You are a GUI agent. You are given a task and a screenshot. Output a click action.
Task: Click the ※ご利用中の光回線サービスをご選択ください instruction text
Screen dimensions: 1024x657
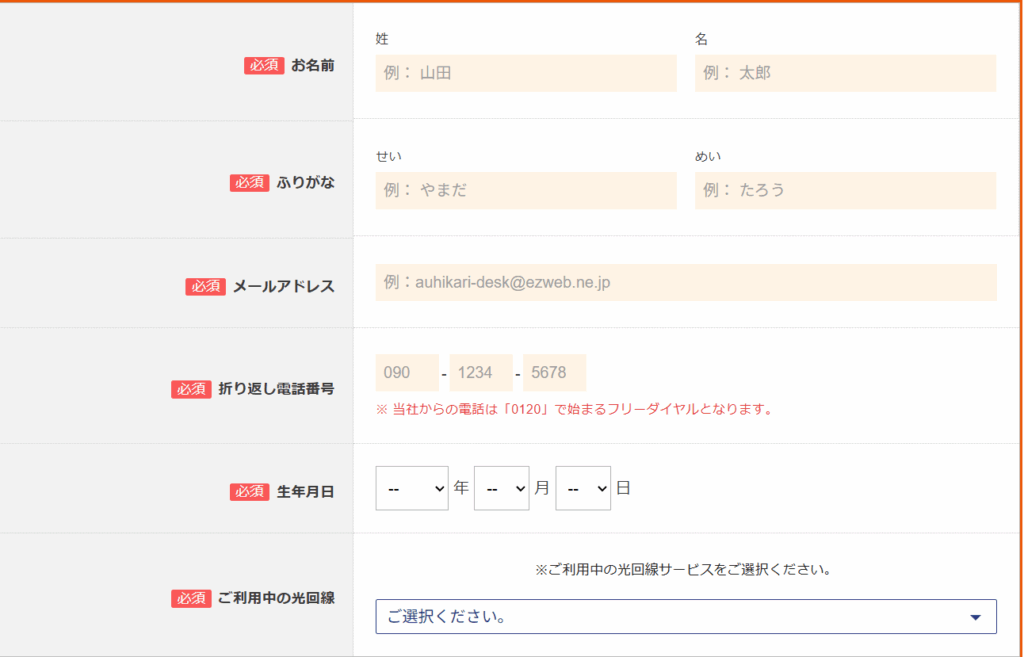click(x=683, y=570)
